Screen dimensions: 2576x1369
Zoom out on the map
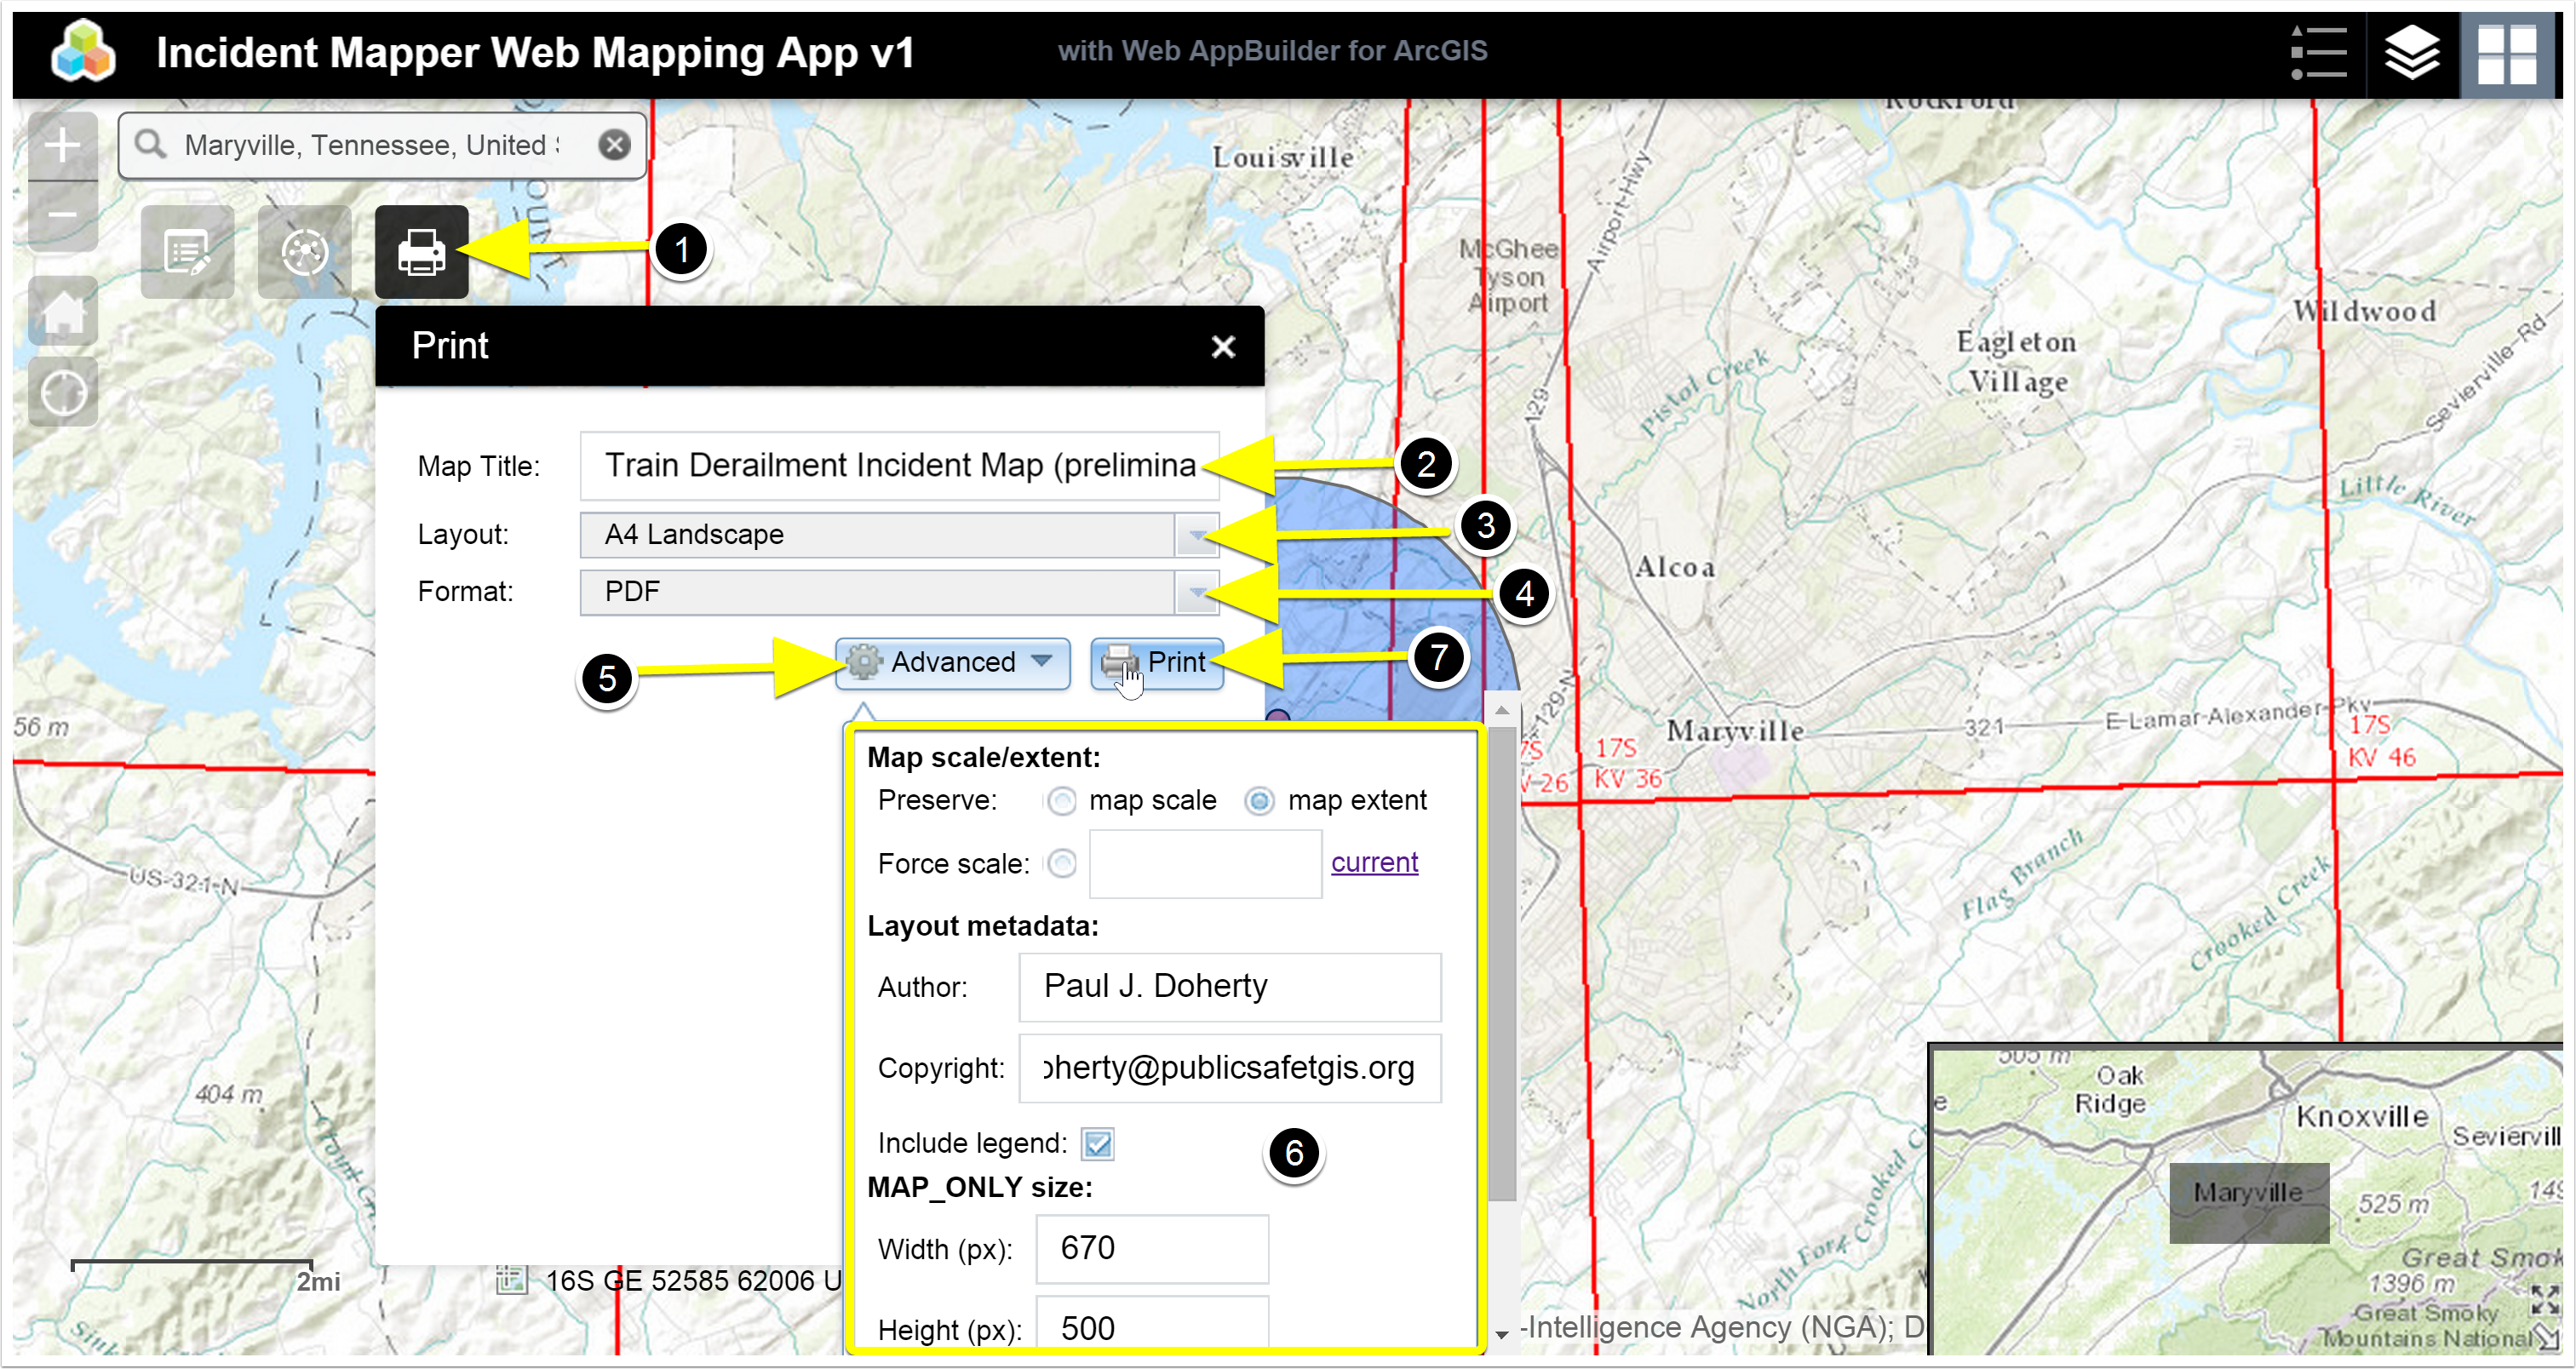pyautogui.click(x=63, y=215)
